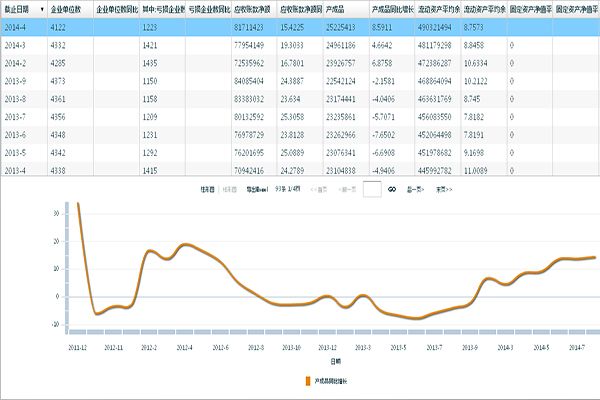
Task: Select the highlighted 2014-4 date row
Action: tap(300, 28)
